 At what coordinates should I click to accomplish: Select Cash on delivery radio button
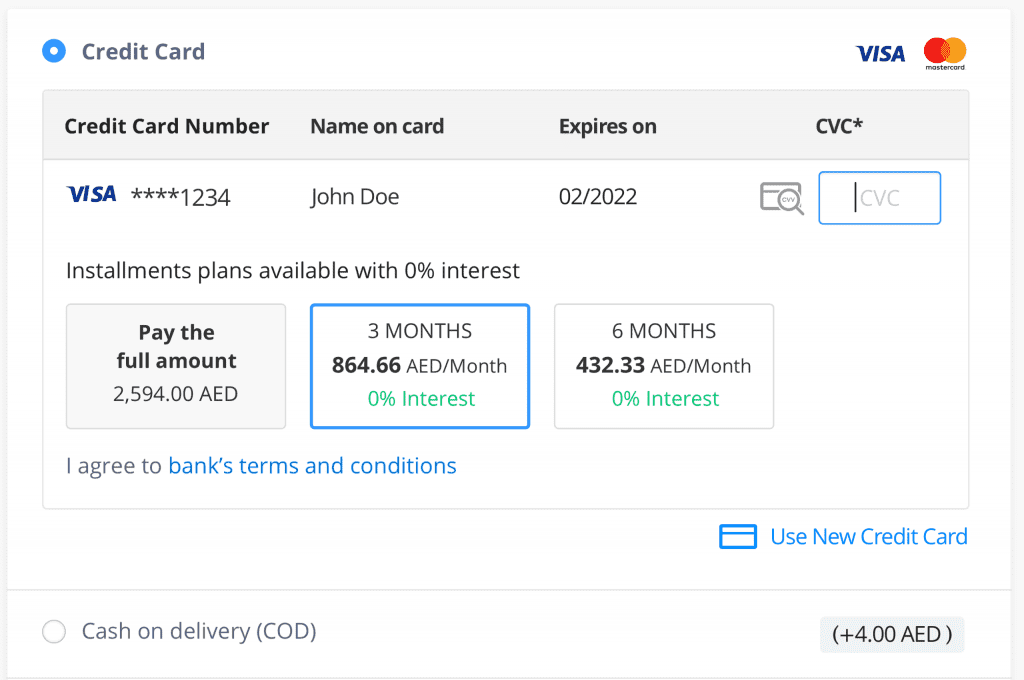54,632
